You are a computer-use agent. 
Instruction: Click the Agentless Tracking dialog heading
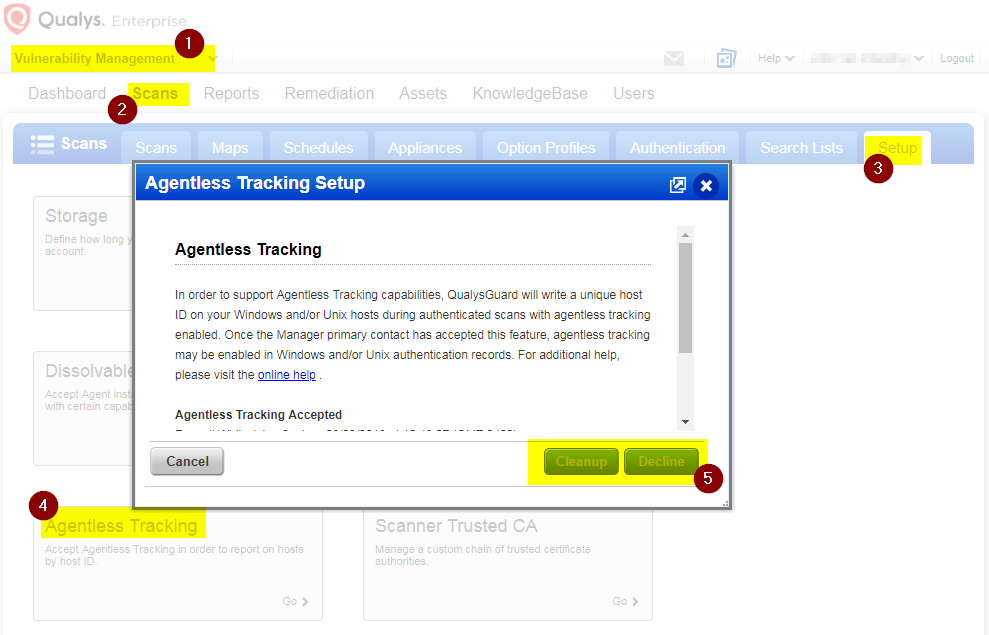(x=248, y=250)
